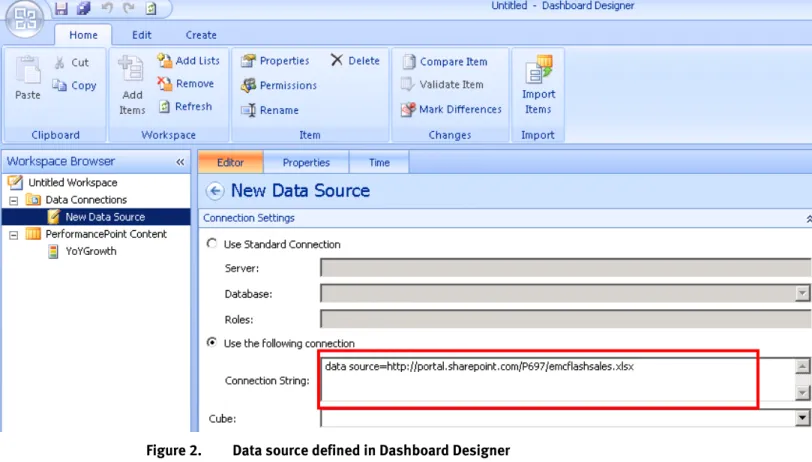812x462 pixels.
Task: Click the Connection String scroll up arrow
Action: [x=802, y=366]
